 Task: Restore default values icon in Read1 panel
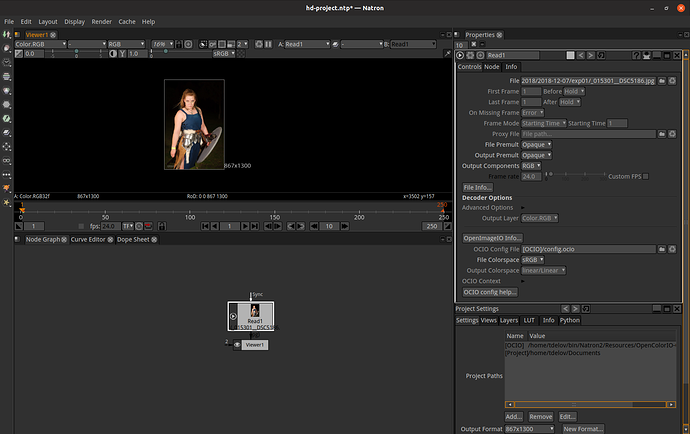click(601, 55)
